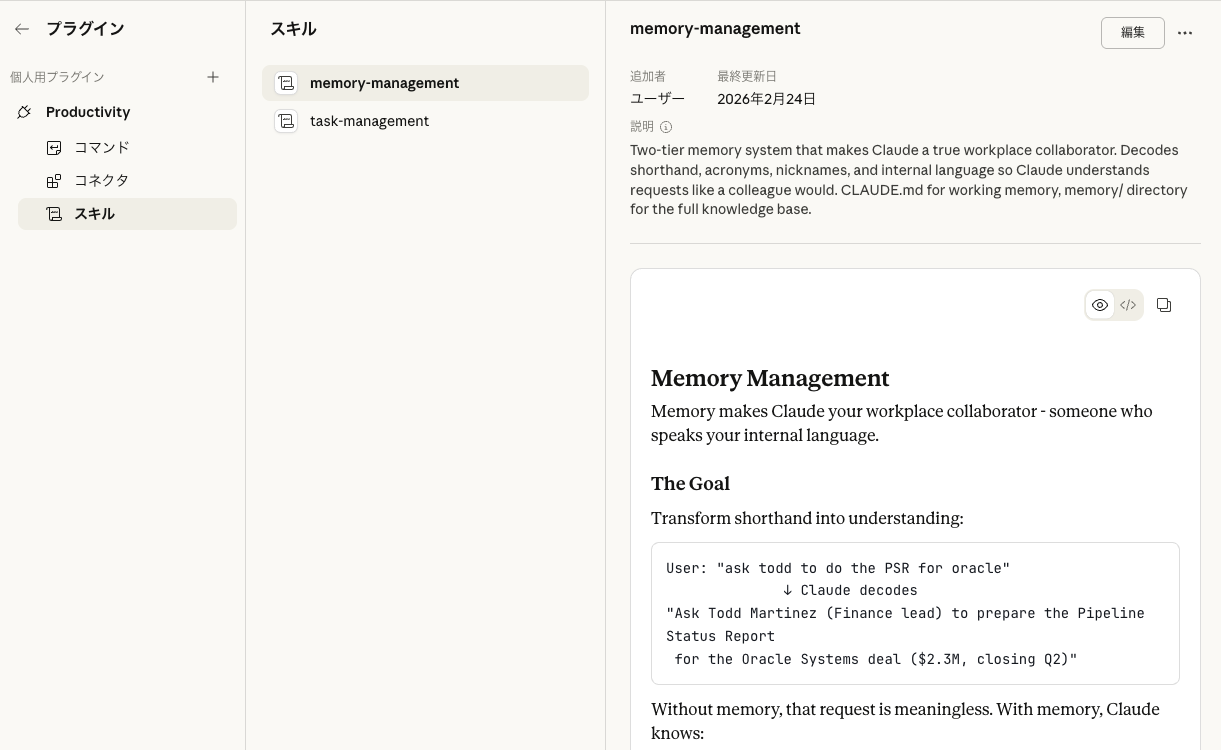The image size is (1221, 750).
Task: Click the code example block
Action: [x=915, y=613]
